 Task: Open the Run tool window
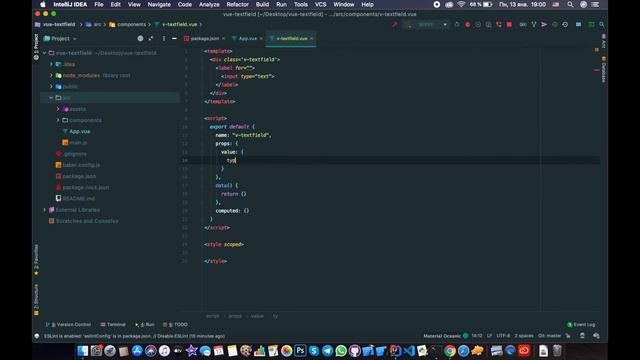point(145,324)
